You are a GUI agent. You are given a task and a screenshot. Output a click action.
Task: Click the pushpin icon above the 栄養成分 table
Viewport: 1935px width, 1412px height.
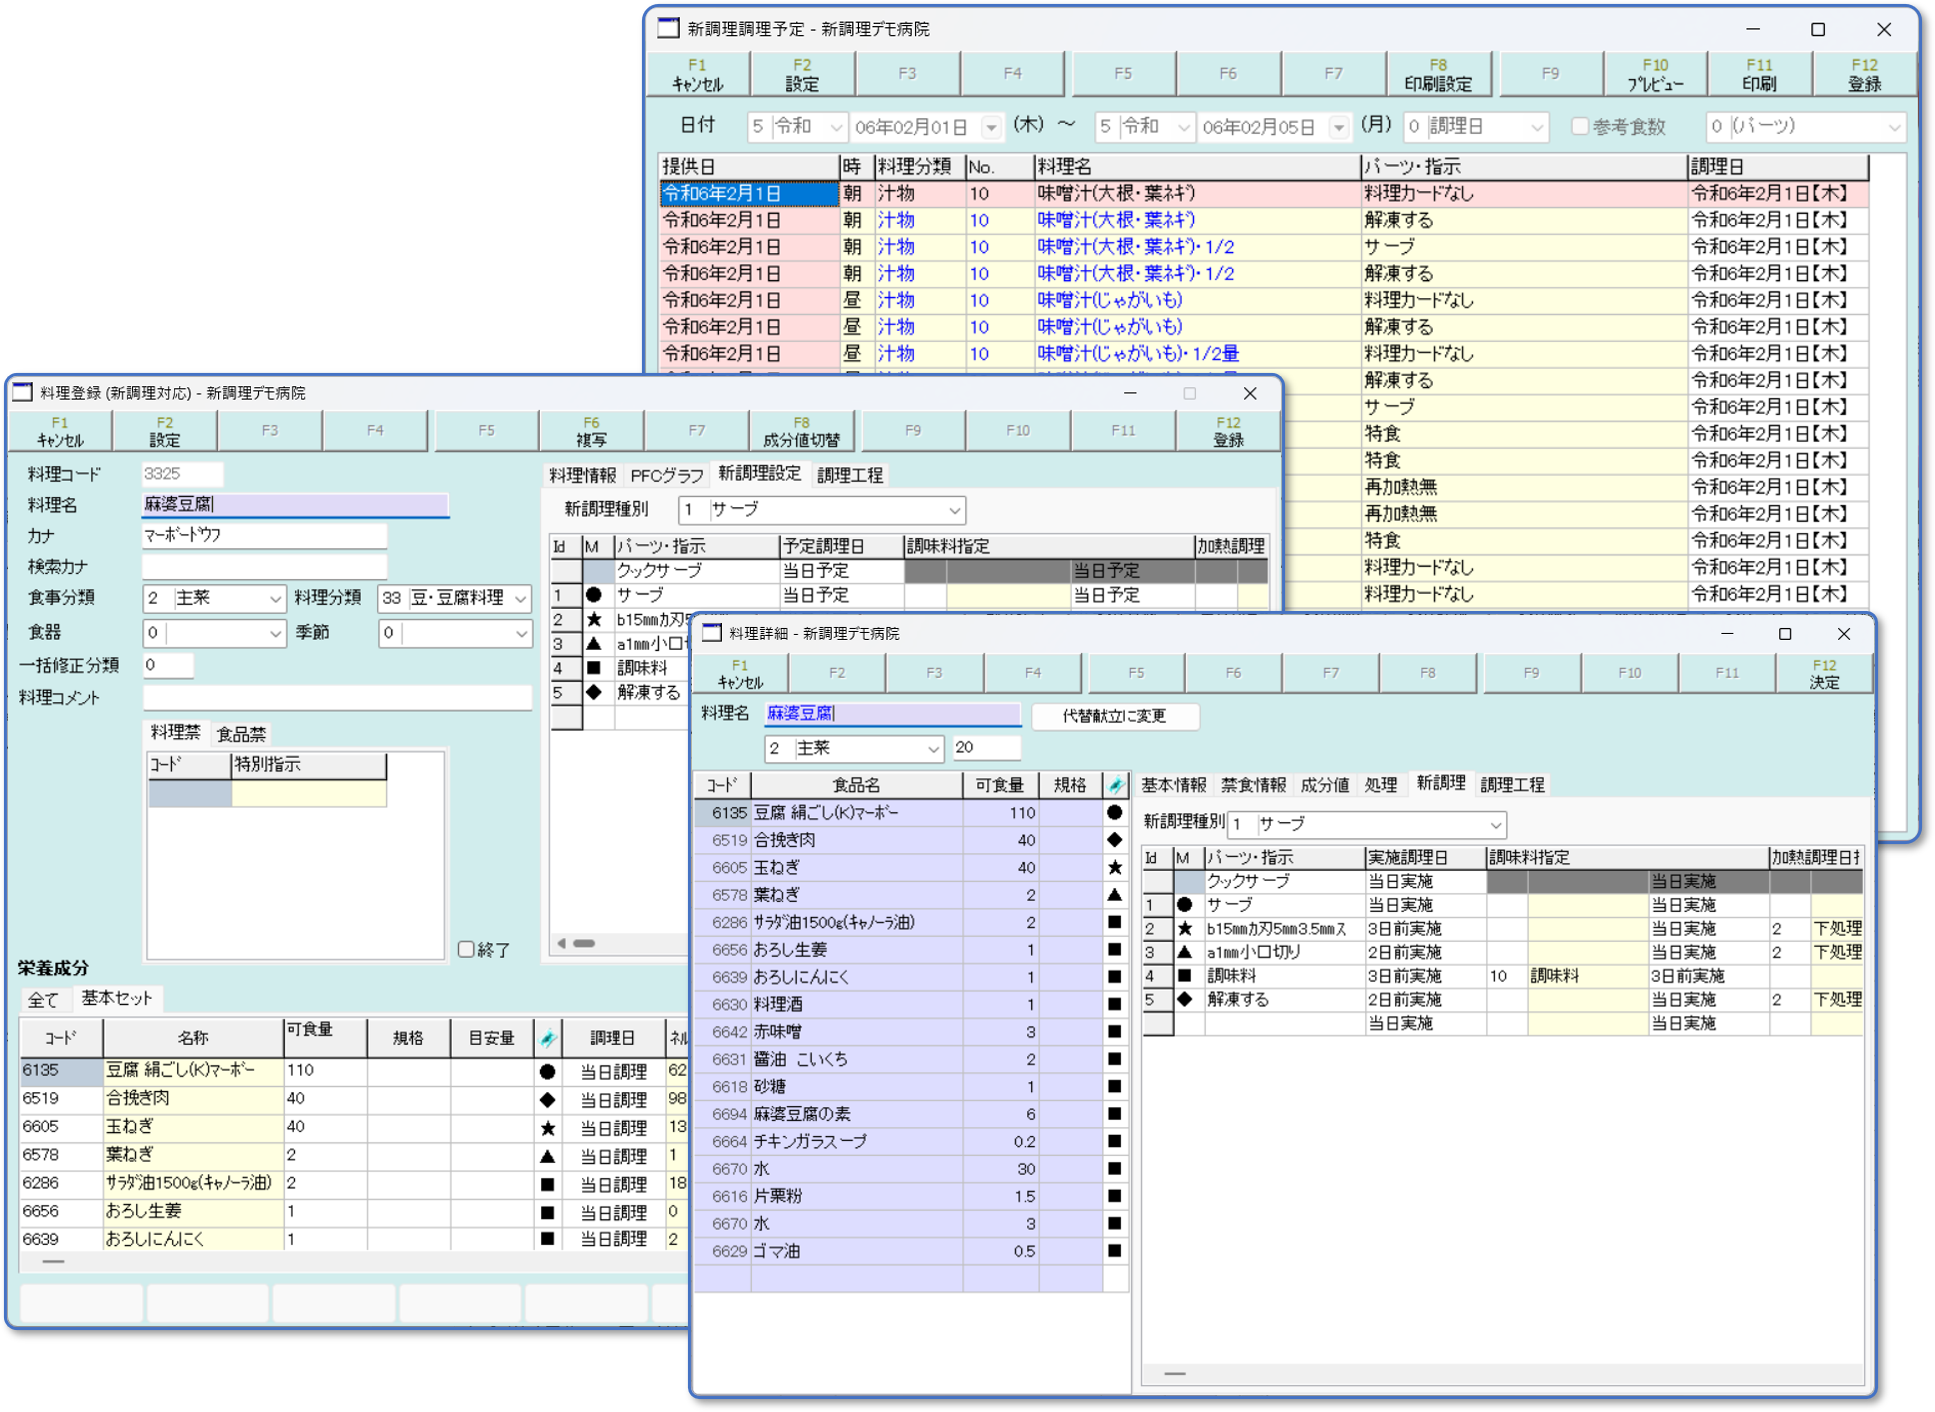coord(548,1037)
